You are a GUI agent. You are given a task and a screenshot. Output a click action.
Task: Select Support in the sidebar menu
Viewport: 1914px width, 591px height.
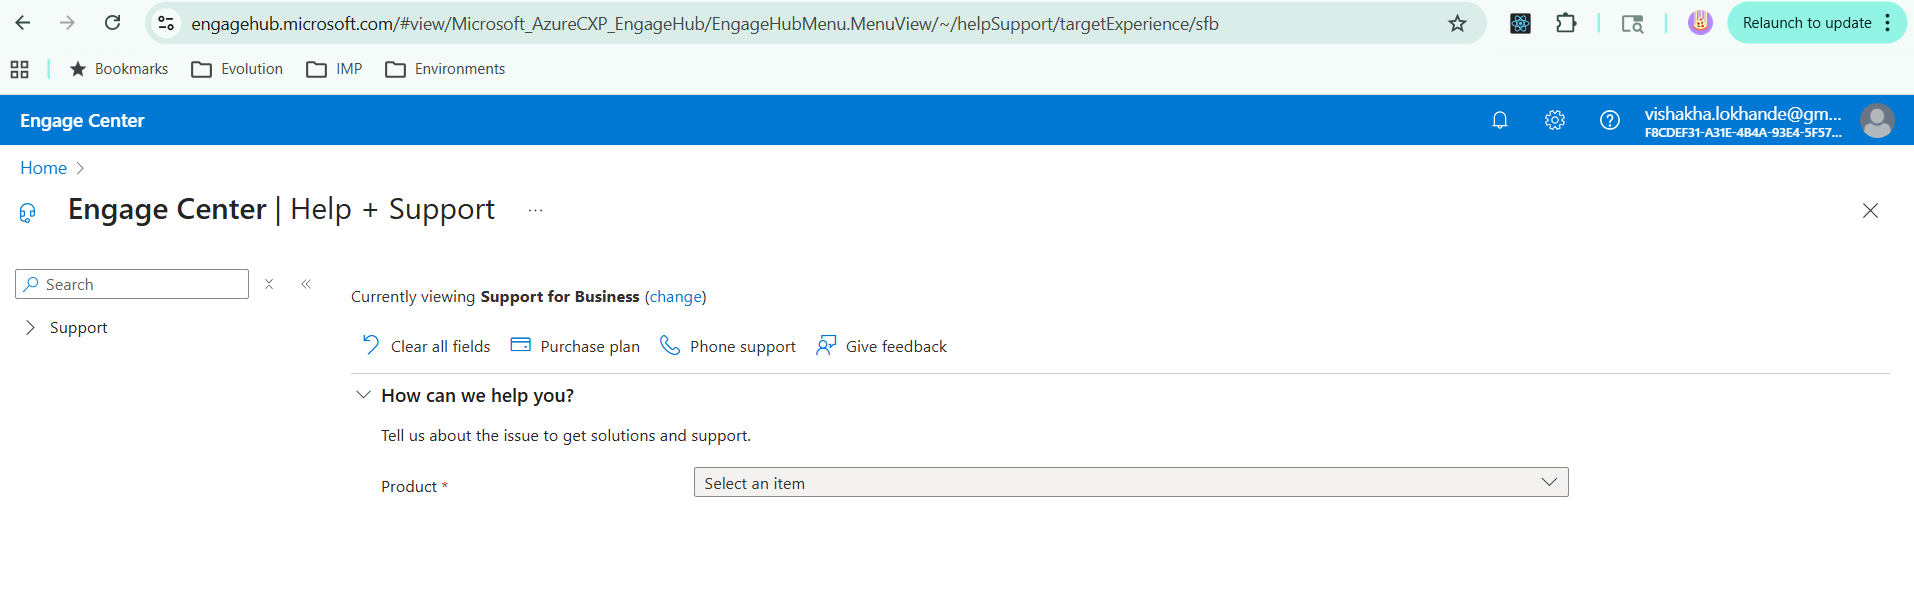(78, 327)
